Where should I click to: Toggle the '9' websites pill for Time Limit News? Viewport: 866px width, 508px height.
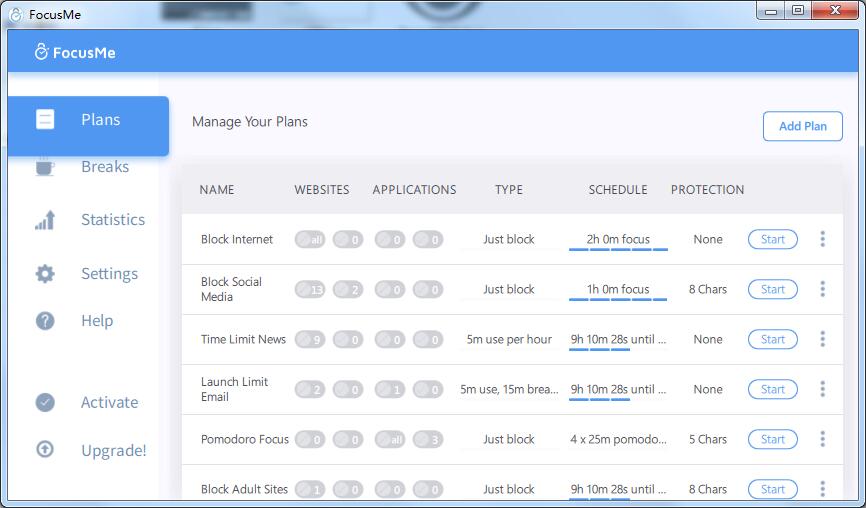(x=310, y=340)
